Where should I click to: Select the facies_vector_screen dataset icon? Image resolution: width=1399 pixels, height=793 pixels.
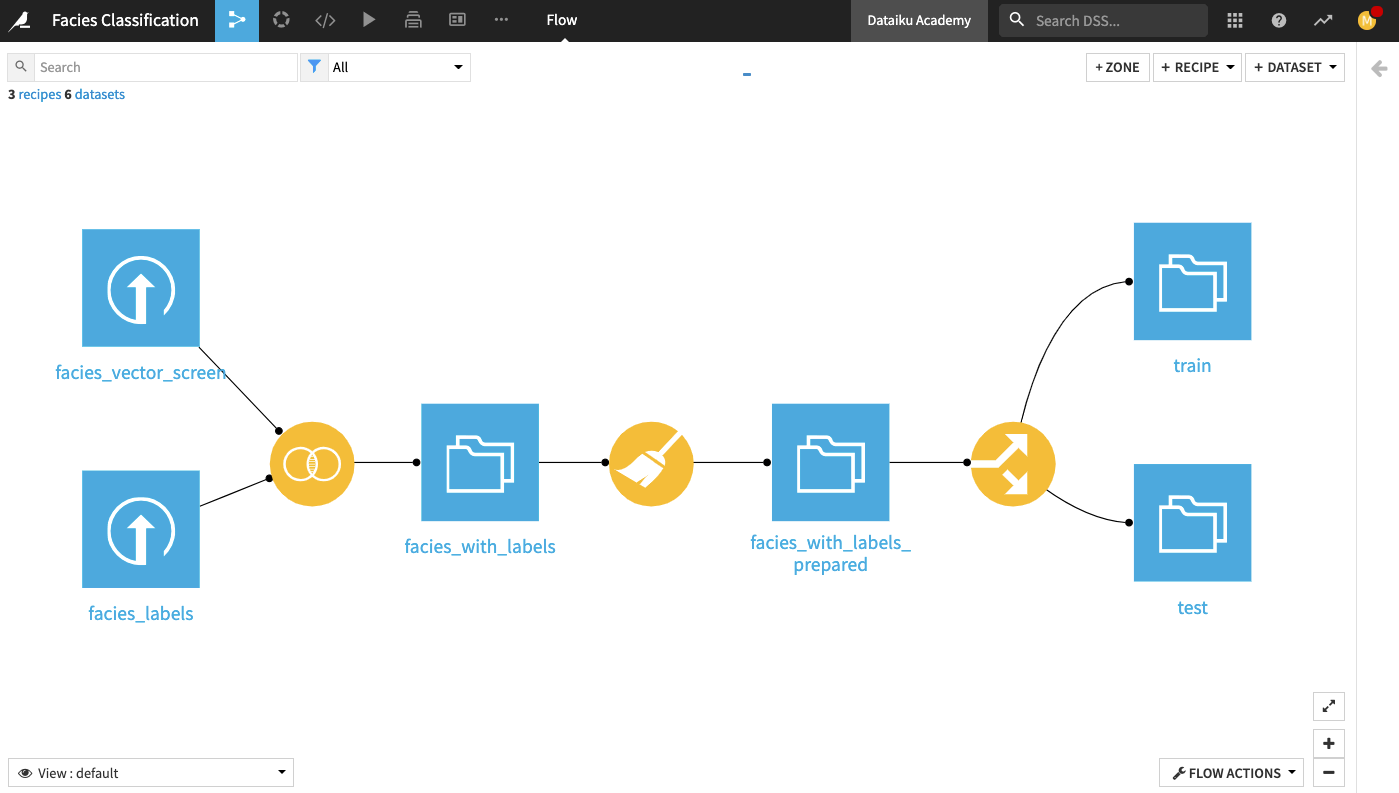pyautogui.click(x=141, y=288)
